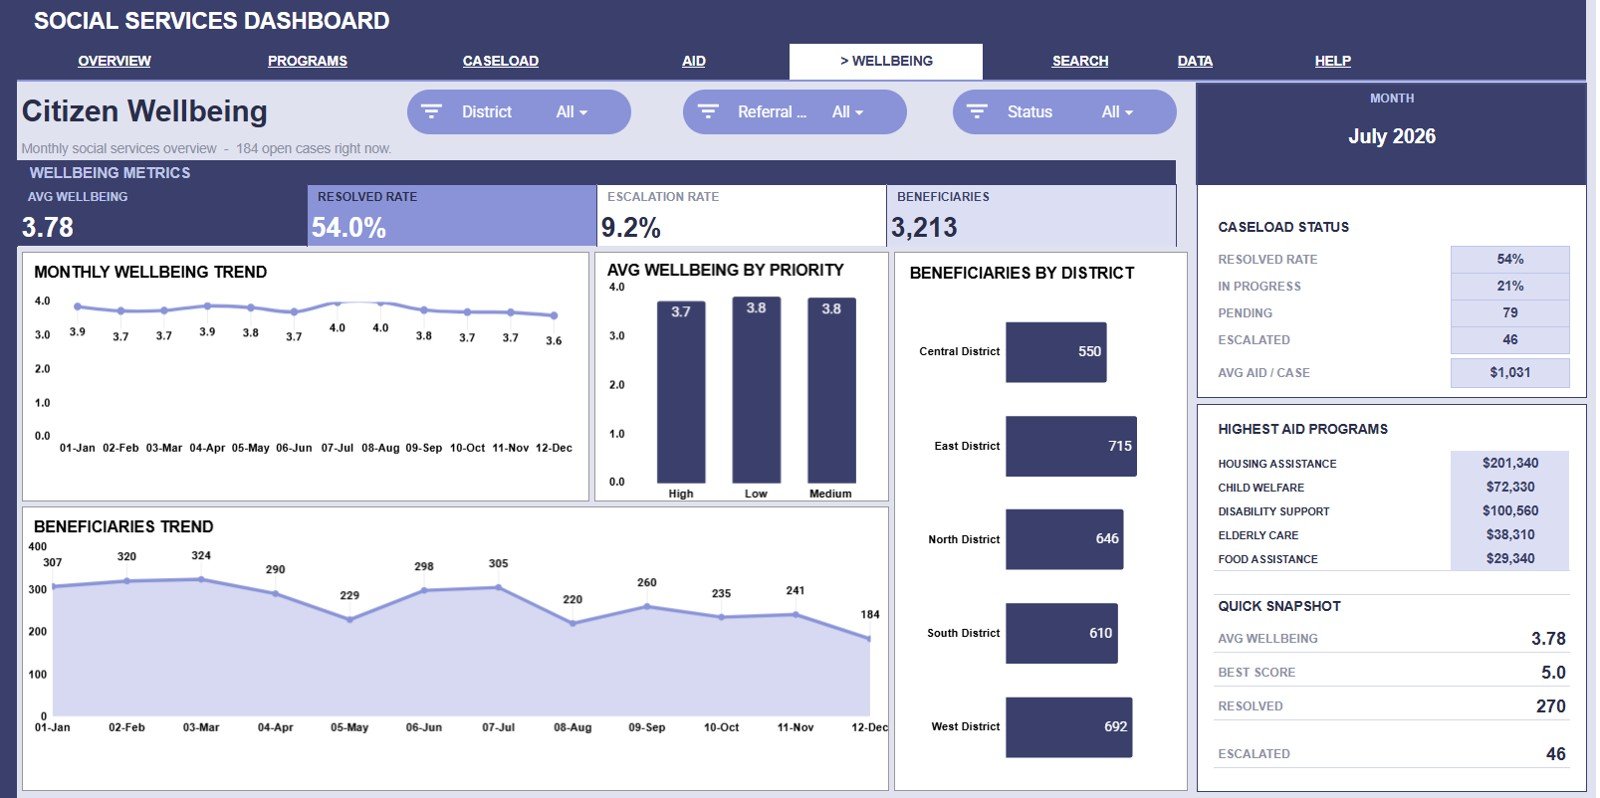This screenshot has height=798, width=1600.
Task: Switch to the CASELOAD tab
Action: point(500,61)
